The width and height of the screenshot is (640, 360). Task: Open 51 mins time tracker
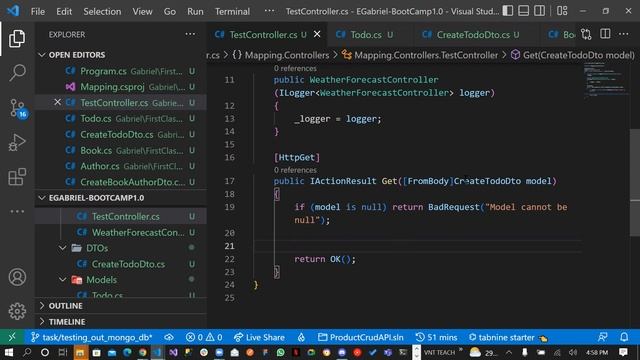tap(436, 338)
